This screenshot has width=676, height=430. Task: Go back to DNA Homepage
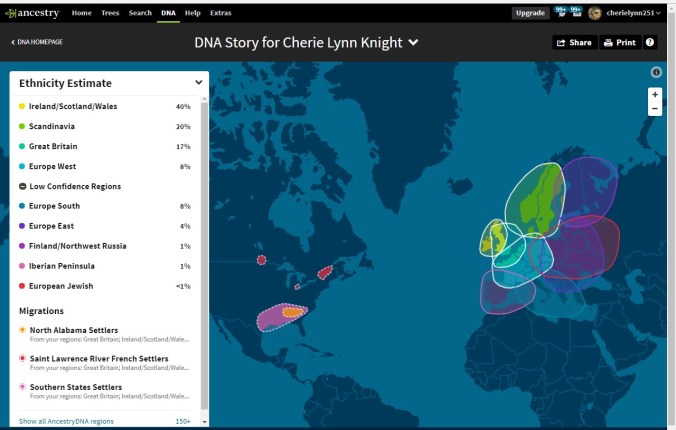coord(37,42)
